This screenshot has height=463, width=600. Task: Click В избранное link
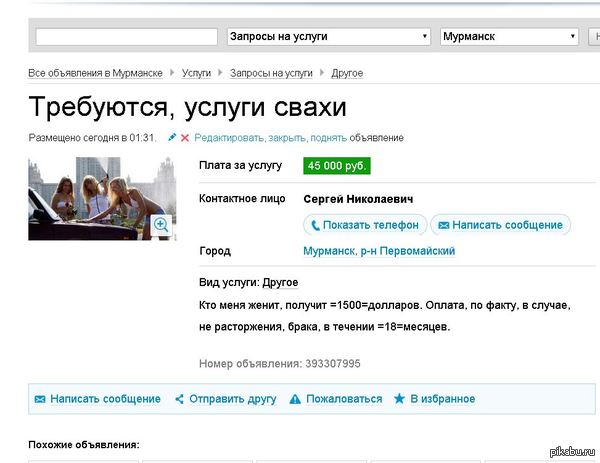click(x=443, y=399)
